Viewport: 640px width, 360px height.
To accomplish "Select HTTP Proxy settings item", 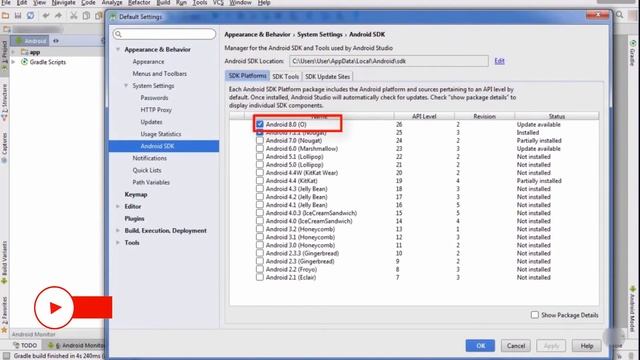I will pos(156,110).
